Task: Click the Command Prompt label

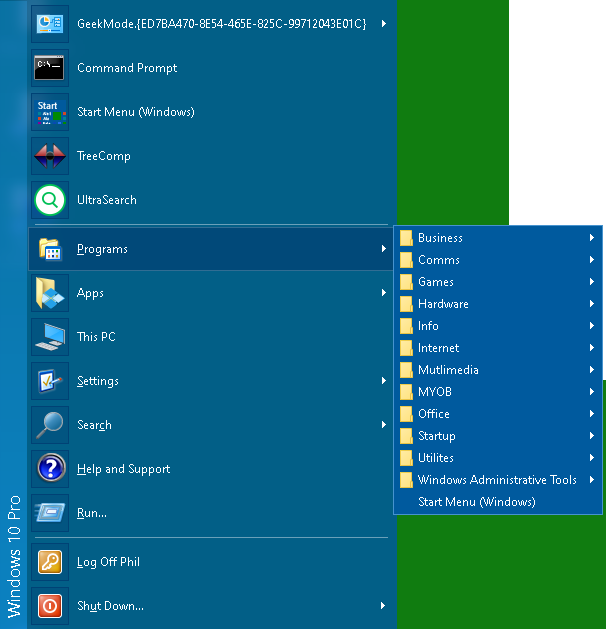Action: coord(127,68)
